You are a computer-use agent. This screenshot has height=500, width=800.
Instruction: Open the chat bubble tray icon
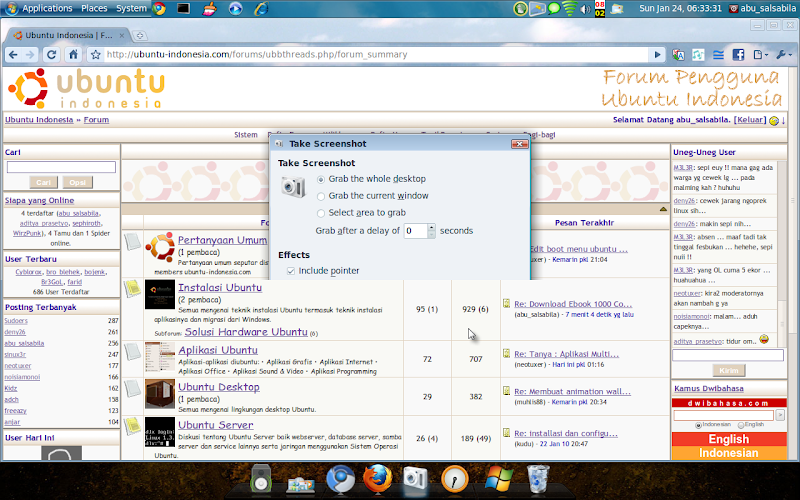pyautogui.click(x=554, y=9)
